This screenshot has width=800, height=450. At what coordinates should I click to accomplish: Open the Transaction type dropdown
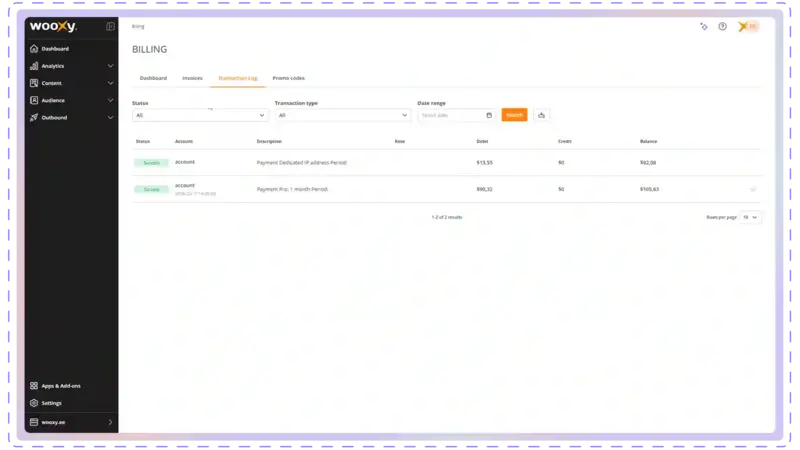point(343,115)
